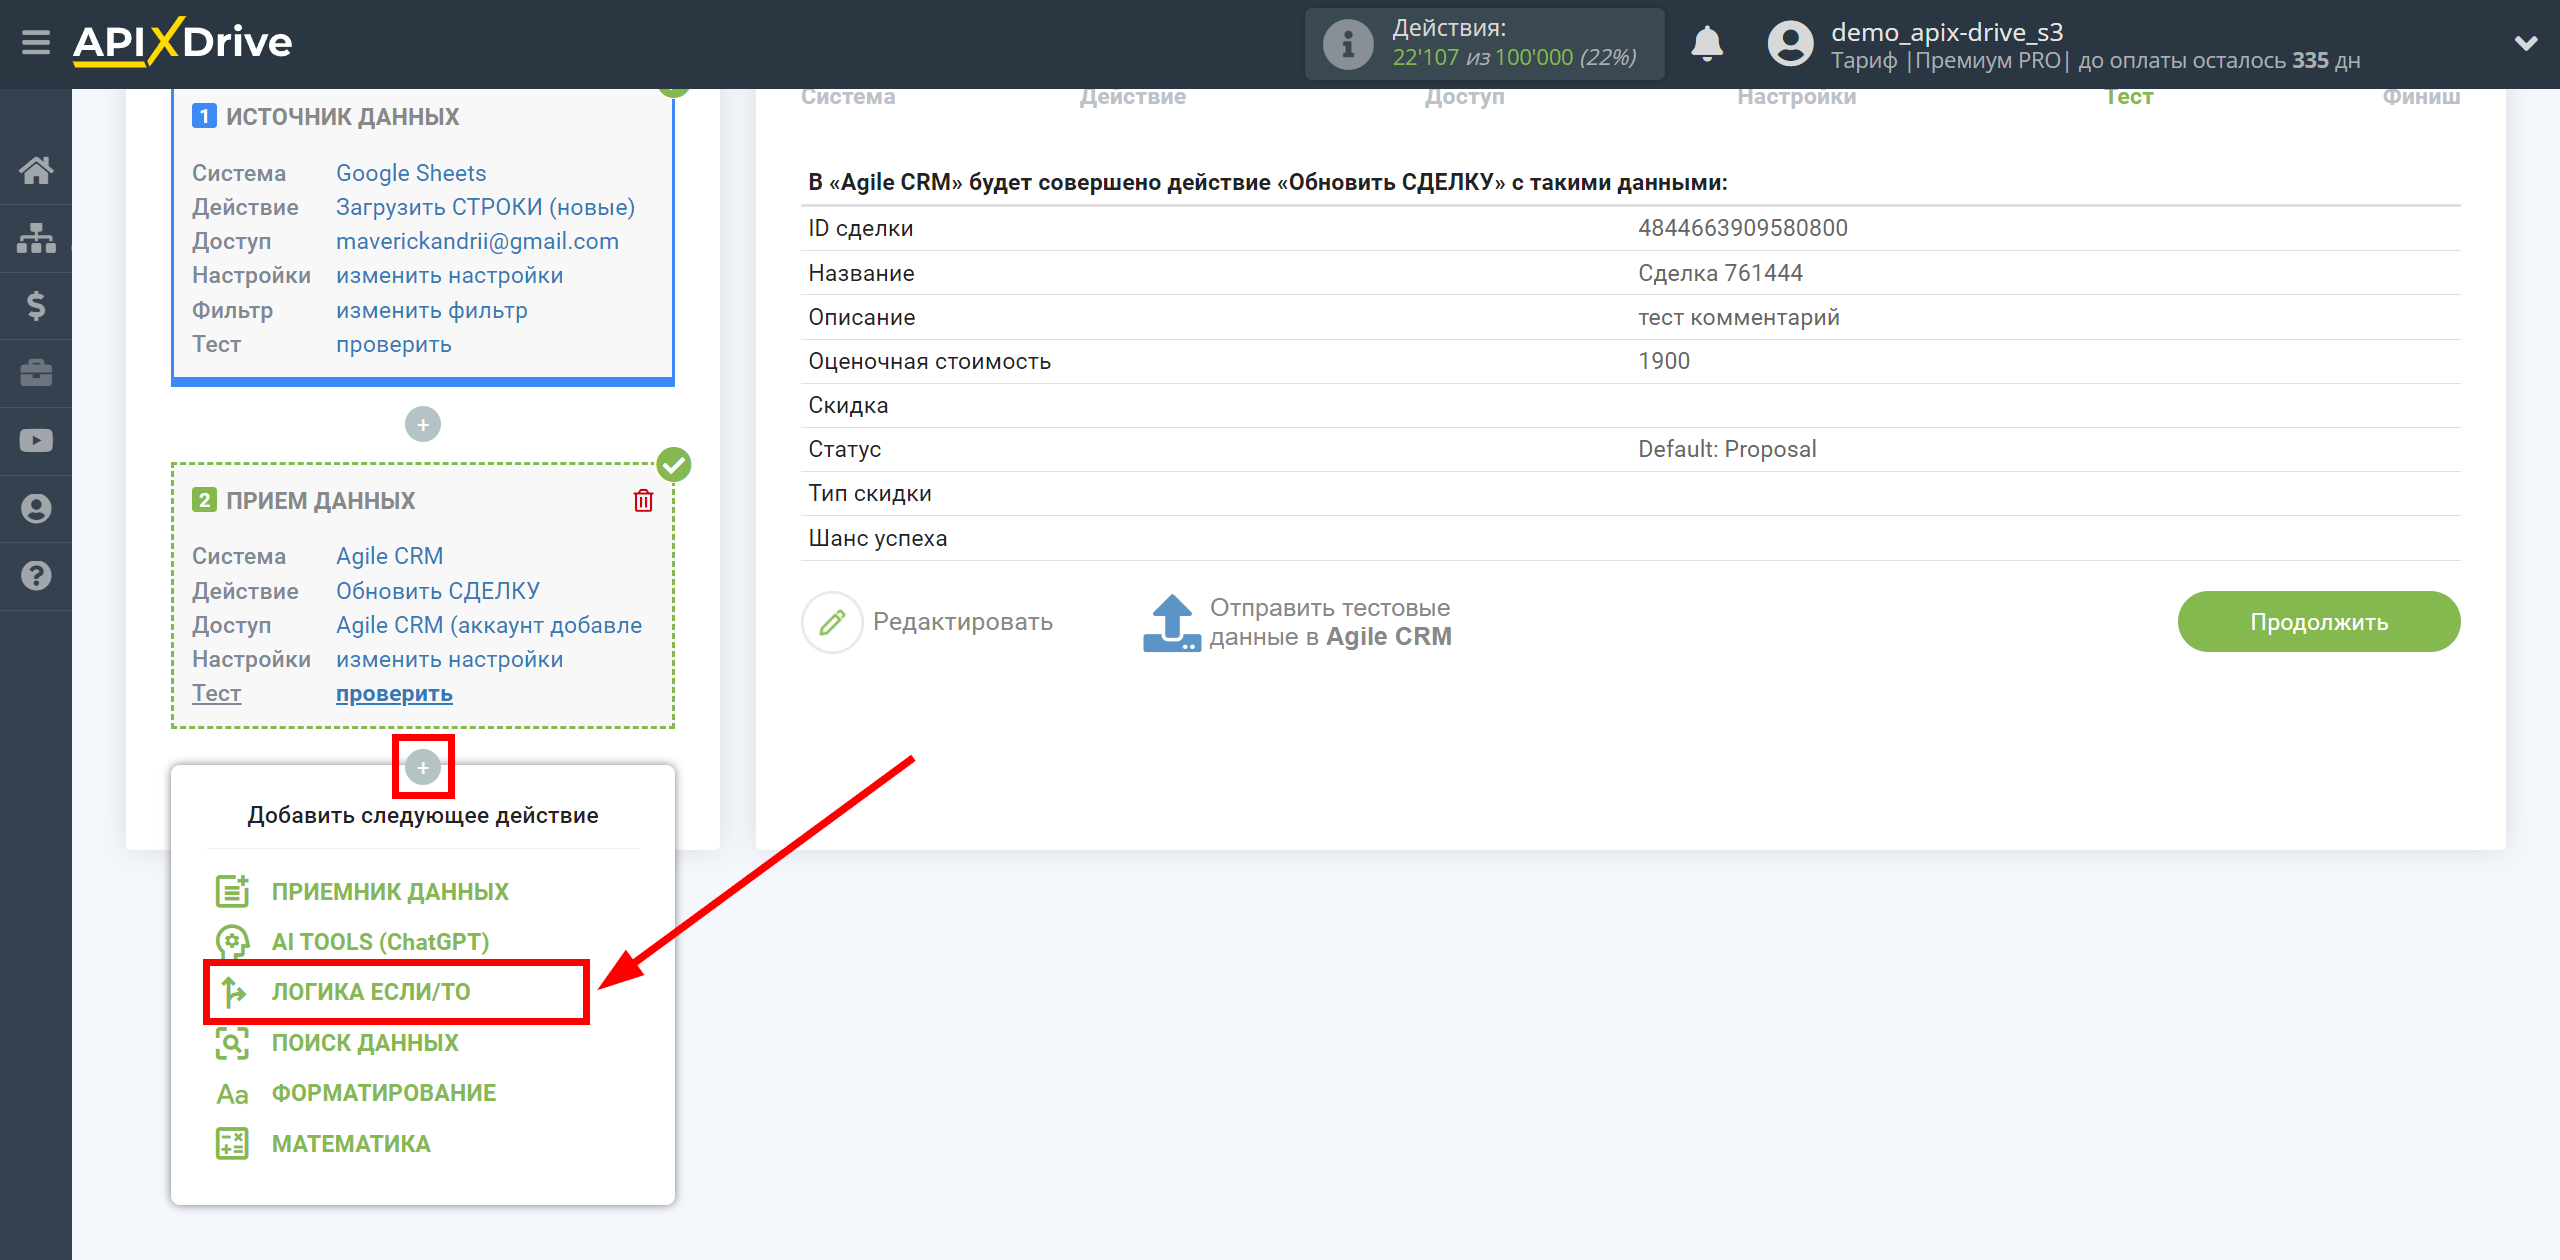Click deal ID value 4844663909580800
Viewport: 2560px width, 1260px height.
(x=1742, y=228)
